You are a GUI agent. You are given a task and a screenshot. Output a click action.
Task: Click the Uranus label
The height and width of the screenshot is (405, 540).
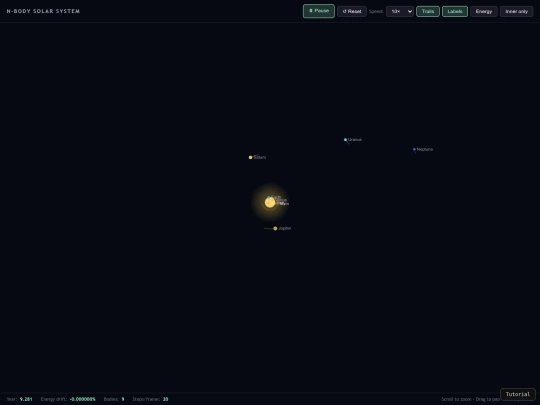coord(355,139)
